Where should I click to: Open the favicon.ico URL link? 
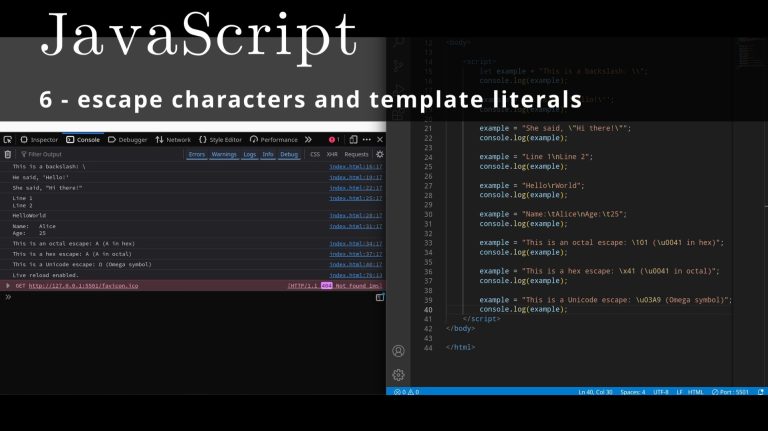pos(83,286)
